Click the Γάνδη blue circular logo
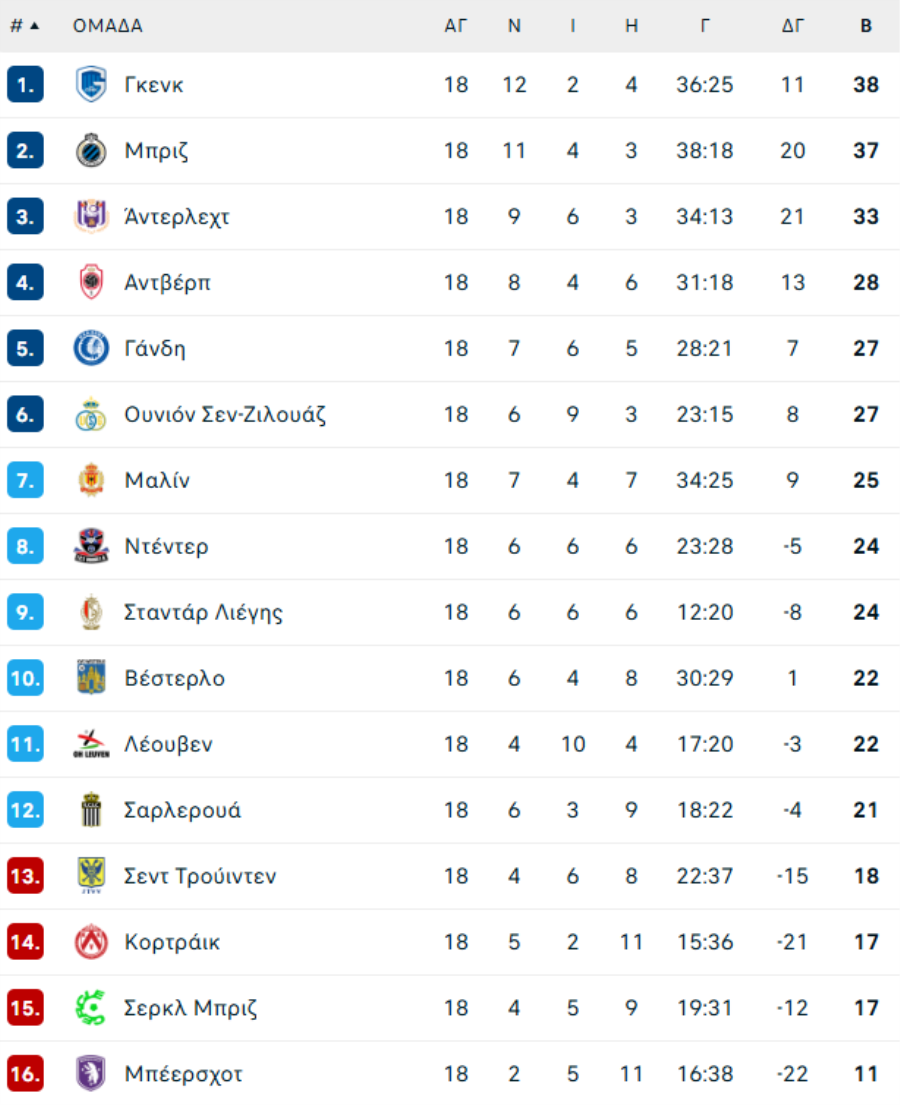 pyautogui.click(x=91, y=348)
